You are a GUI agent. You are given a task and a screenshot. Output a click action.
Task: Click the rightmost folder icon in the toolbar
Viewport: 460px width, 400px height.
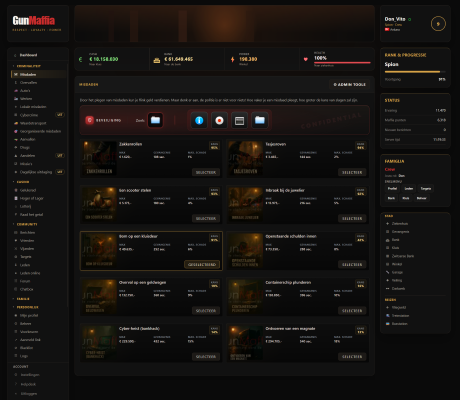coord(260,120)
